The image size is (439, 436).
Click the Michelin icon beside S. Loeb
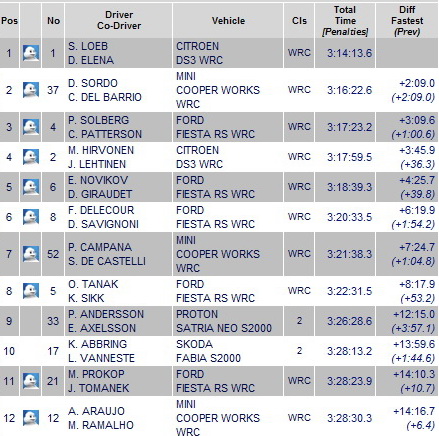(31, 53)
